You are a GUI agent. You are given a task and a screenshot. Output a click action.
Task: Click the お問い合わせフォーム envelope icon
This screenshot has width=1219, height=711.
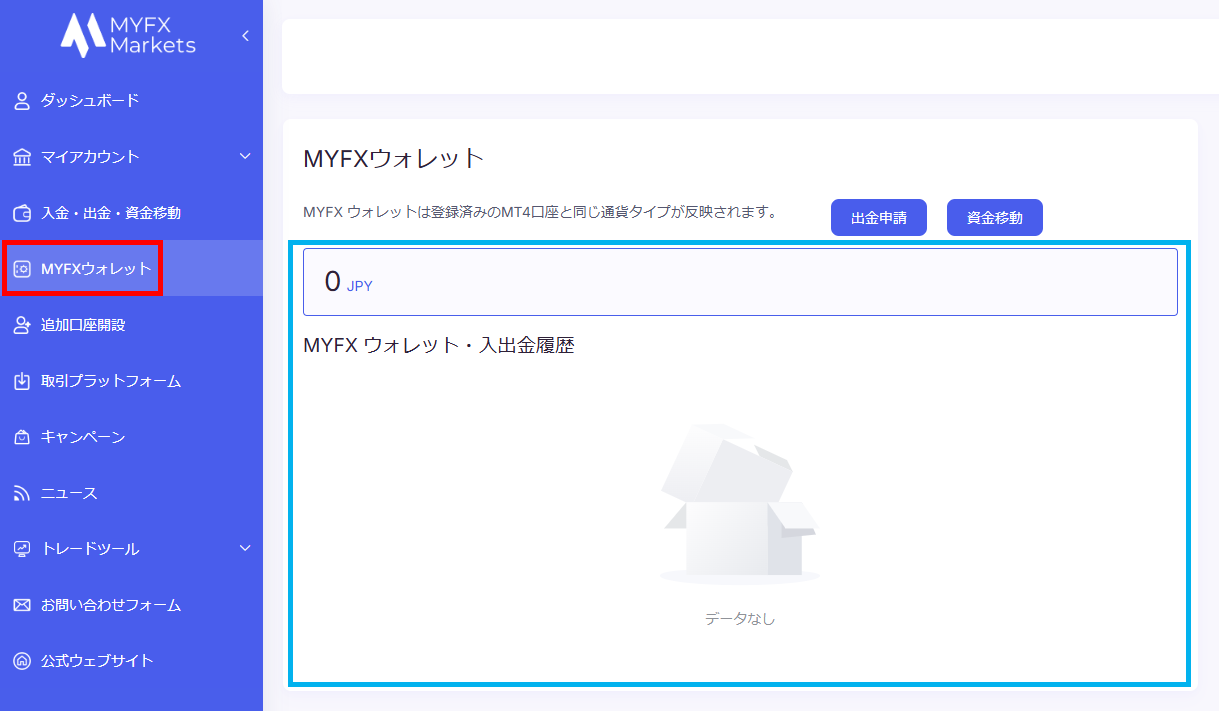(x=22, y=605)
